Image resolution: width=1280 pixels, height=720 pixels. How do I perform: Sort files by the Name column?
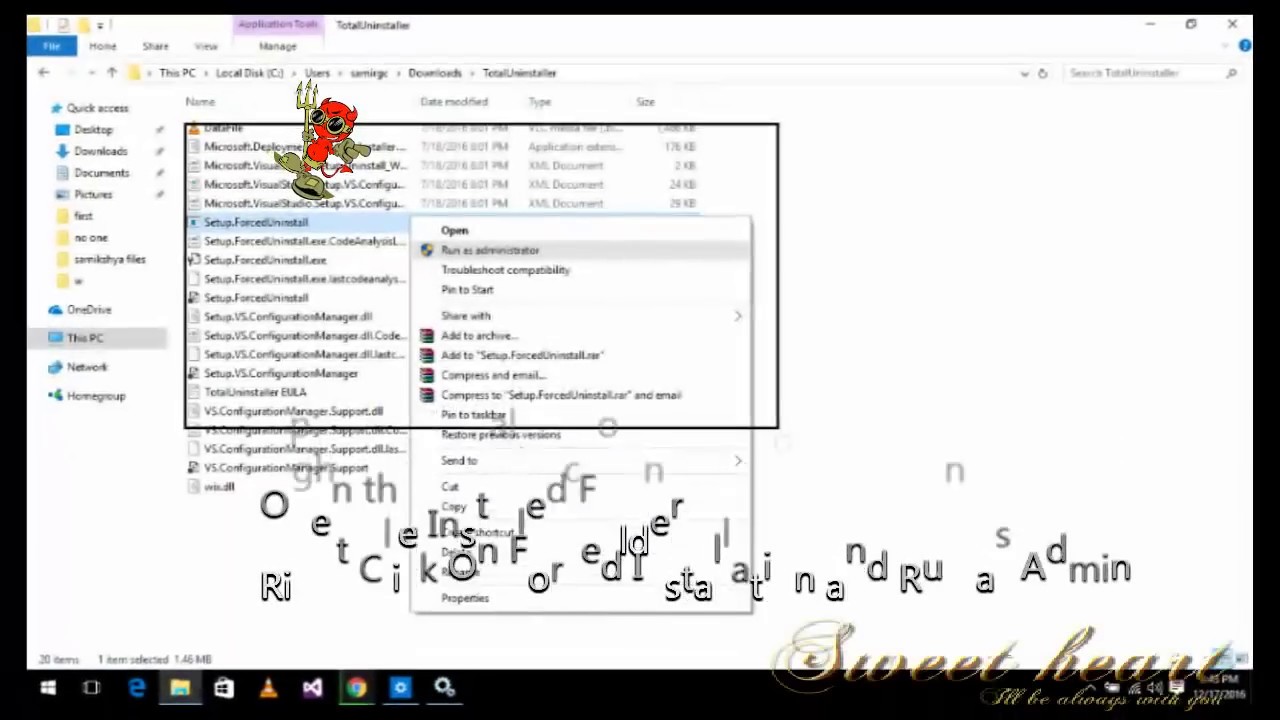[x=200, y=102]
